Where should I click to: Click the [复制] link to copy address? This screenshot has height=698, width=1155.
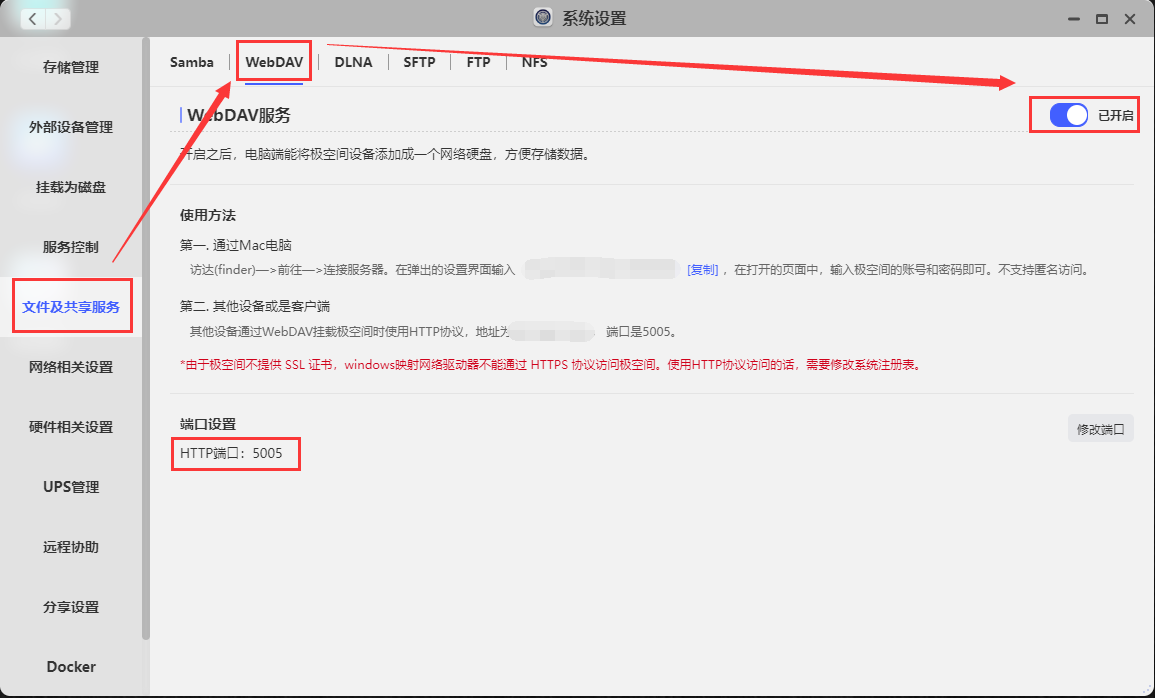(702, 269)
